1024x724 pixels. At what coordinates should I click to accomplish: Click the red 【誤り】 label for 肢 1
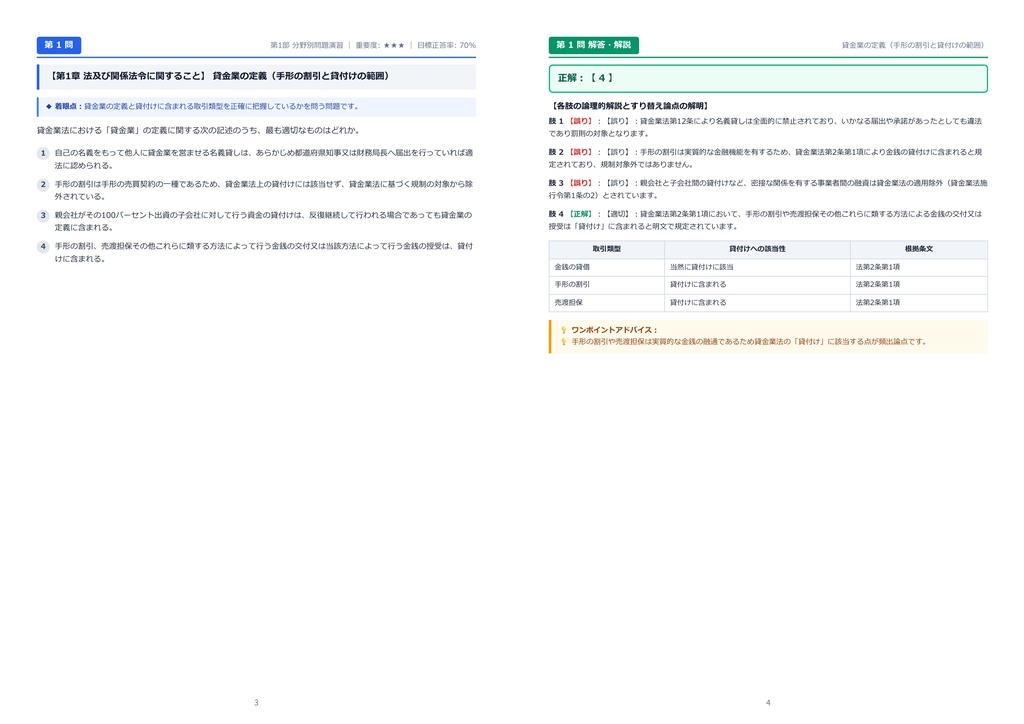[x=580, y=121]
